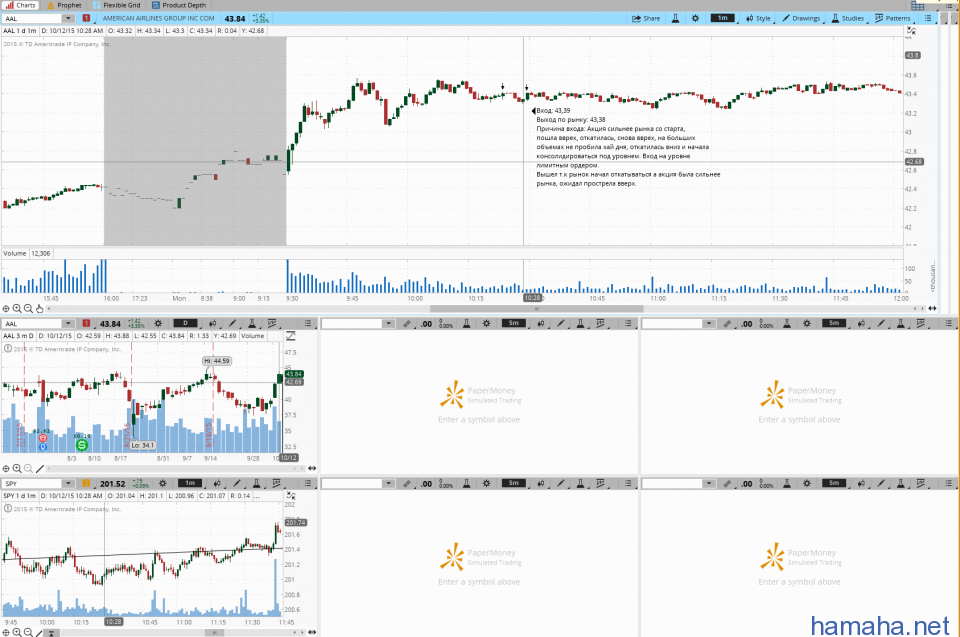Open drawings pencil in the SPY chart toolbar
Image resolution: width=960 pixels, height=637 pixels.
click(237, 484)
